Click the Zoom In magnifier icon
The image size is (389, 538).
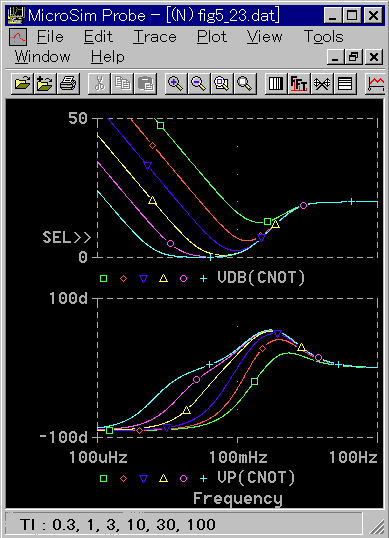(176, 83)
